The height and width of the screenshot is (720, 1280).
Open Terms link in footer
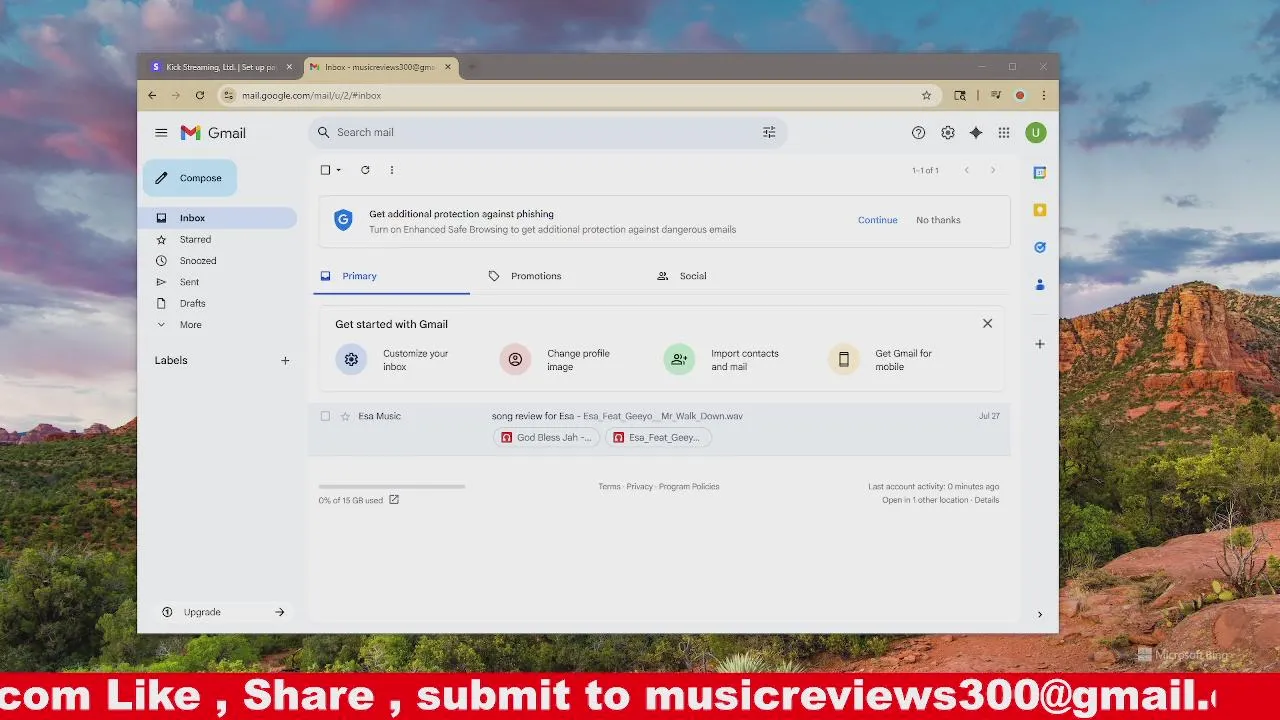(609, 487)
